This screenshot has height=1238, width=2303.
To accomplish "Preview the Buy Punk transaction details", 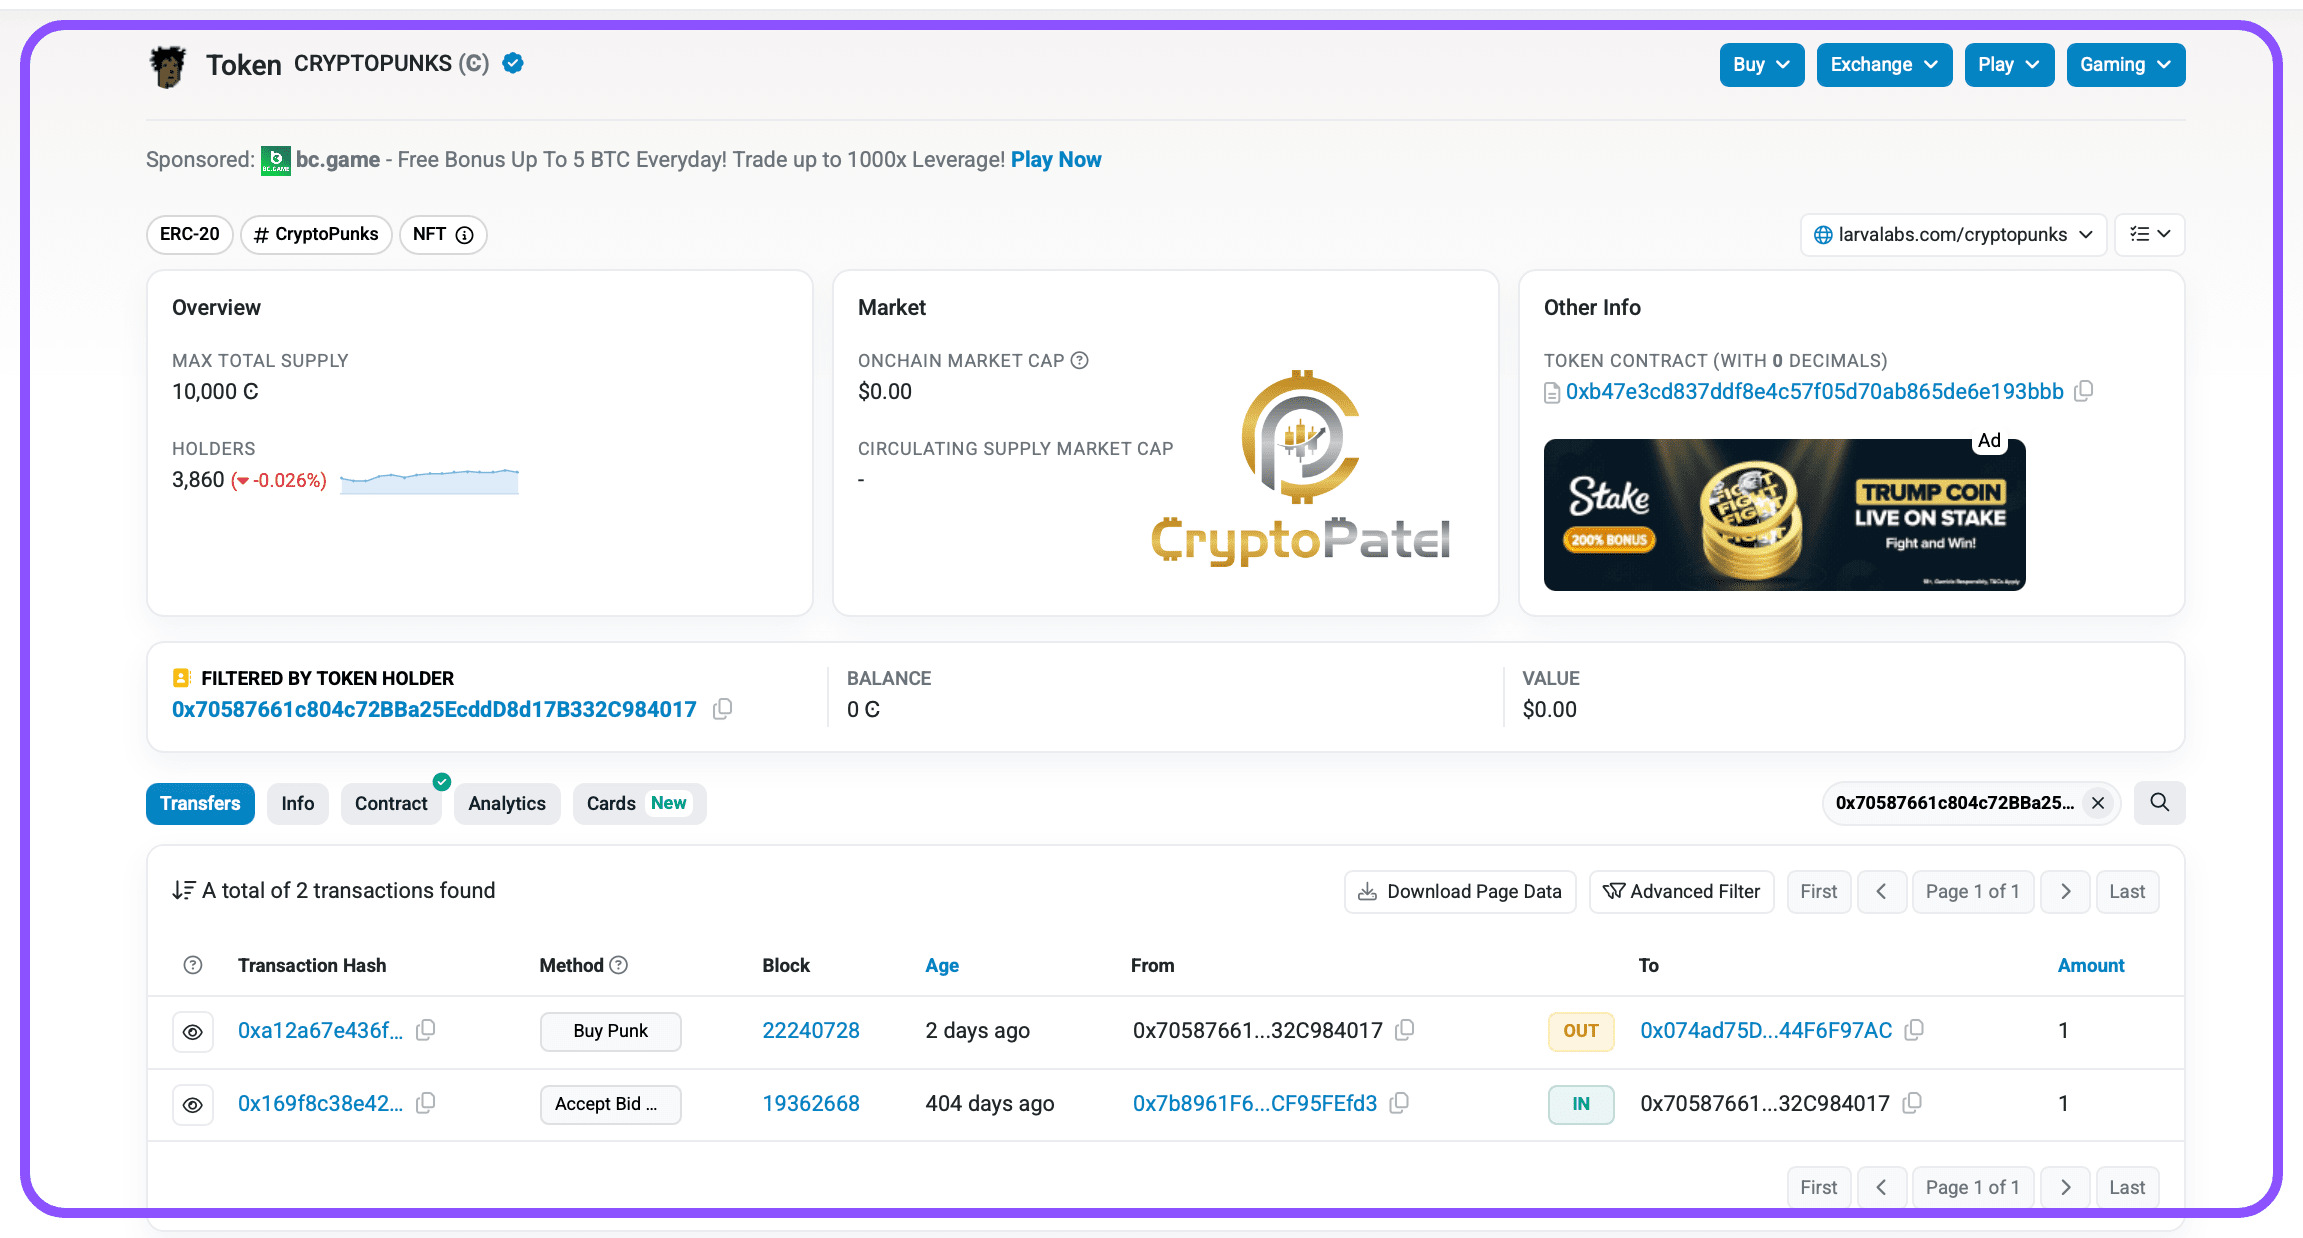I will click(193, 1031).
